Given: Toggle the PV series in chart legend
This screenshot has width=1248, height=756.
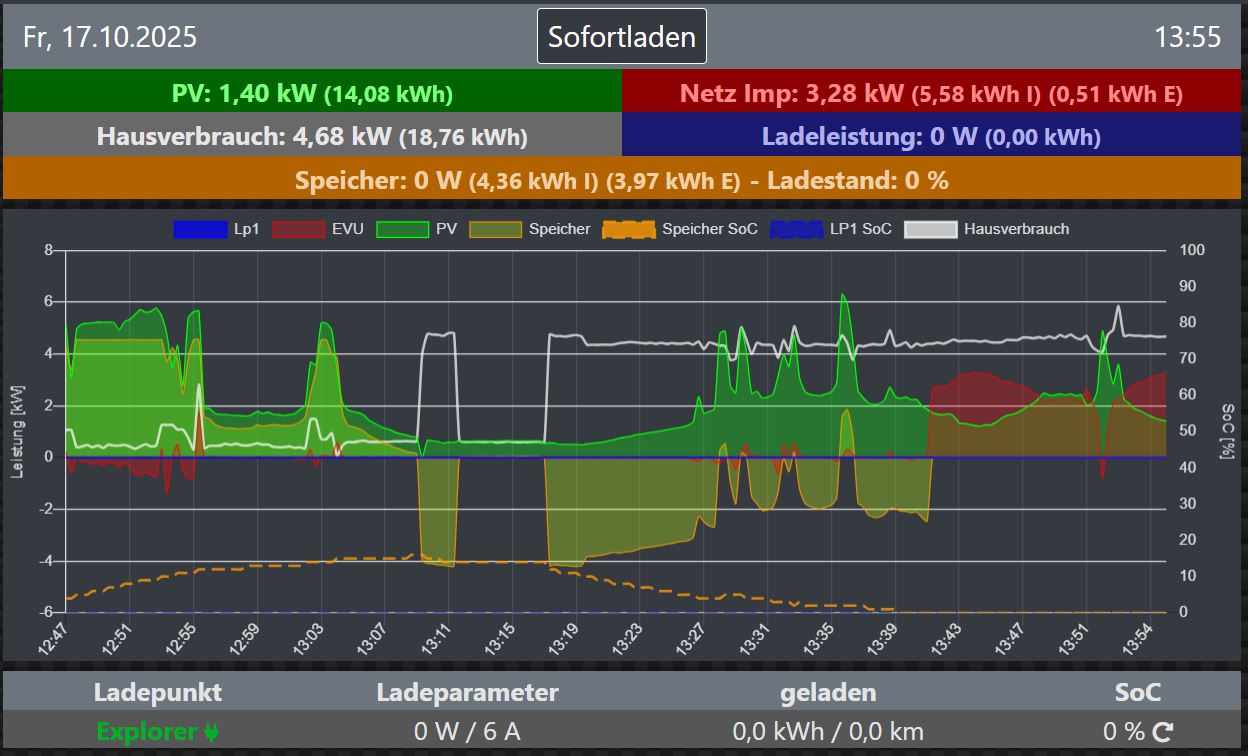Looking at the screenshot, I should click(417, 229).
